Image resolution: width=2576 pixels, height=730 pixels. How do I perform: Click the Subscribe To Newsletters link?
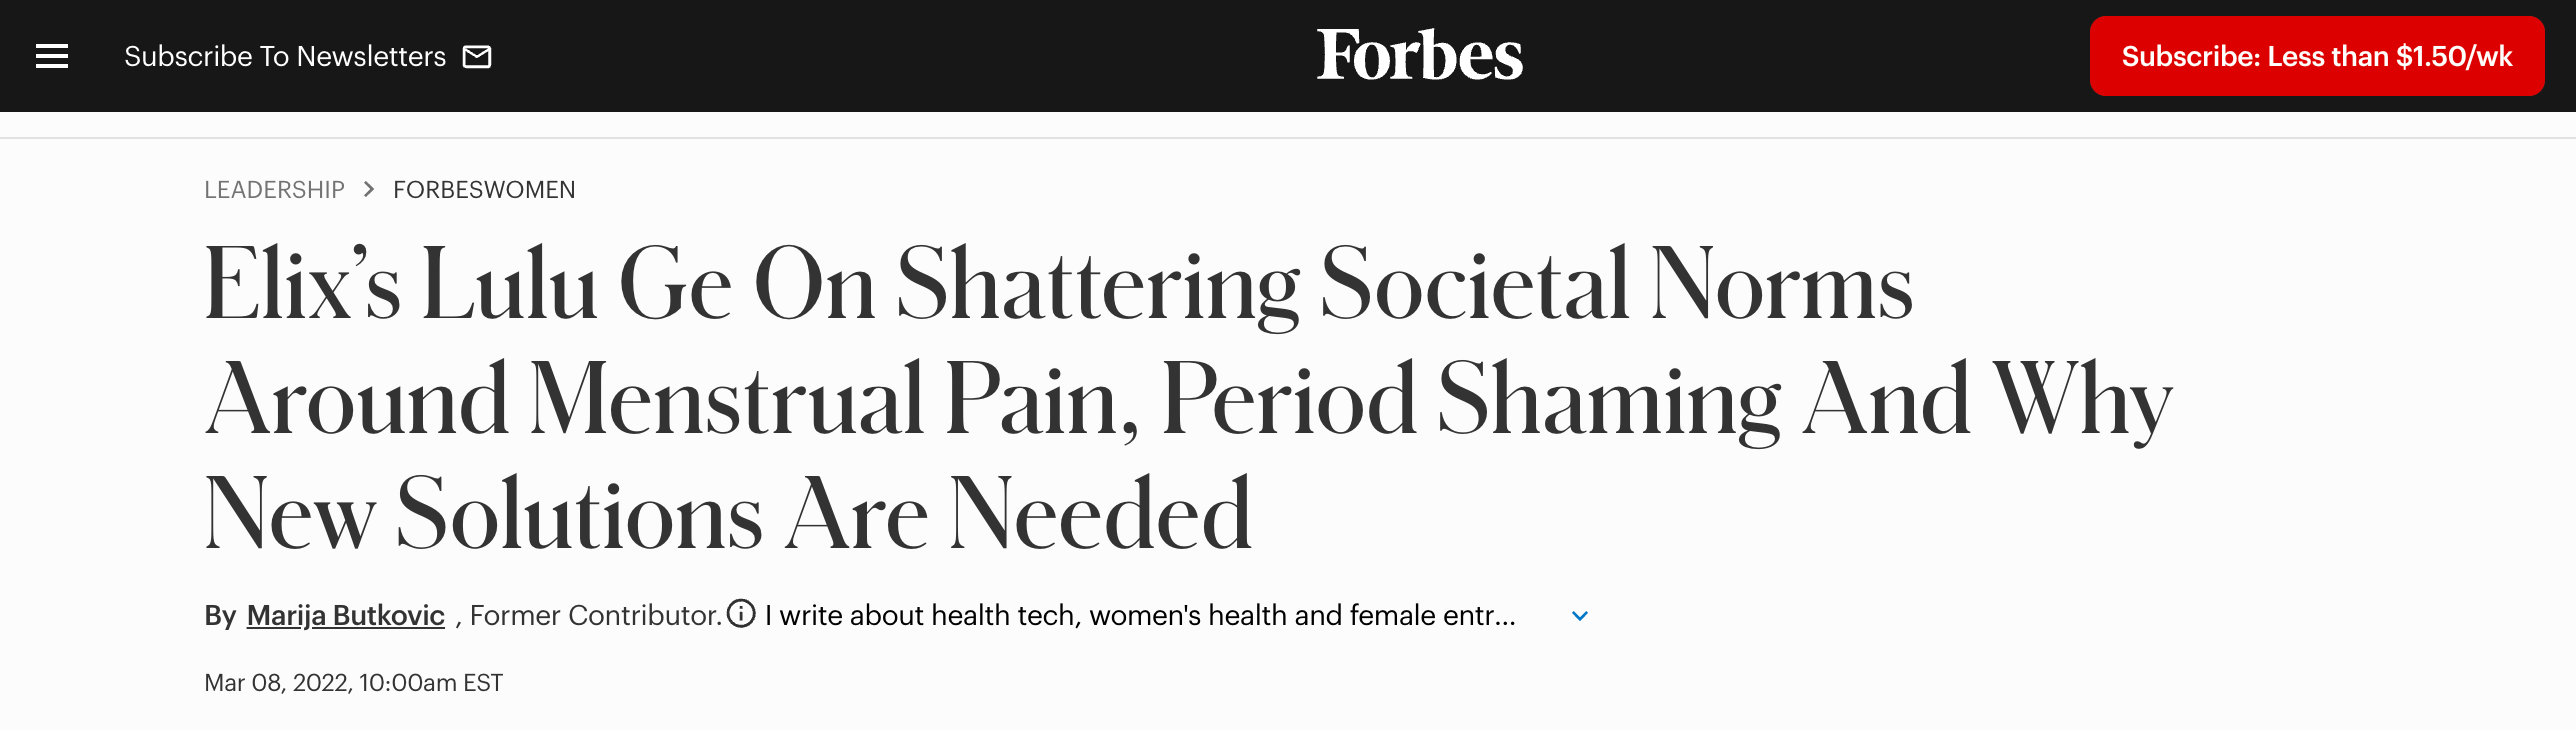[285, 56]
